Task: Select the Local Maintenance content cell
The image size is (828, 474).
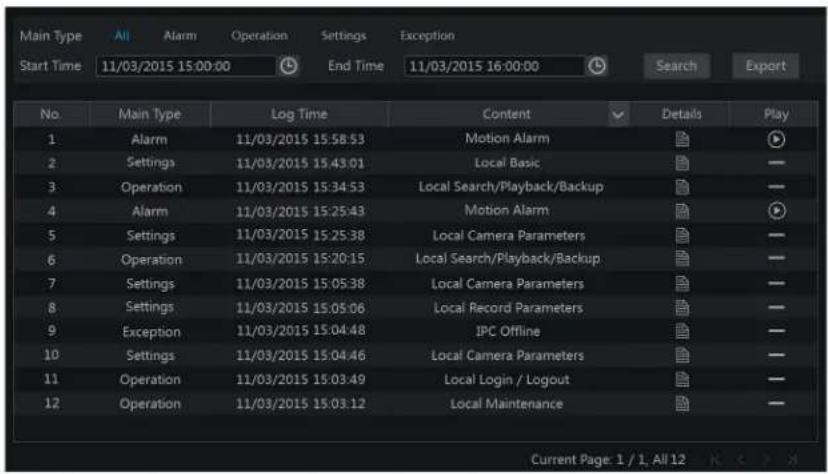Action: tap(506, 404)
